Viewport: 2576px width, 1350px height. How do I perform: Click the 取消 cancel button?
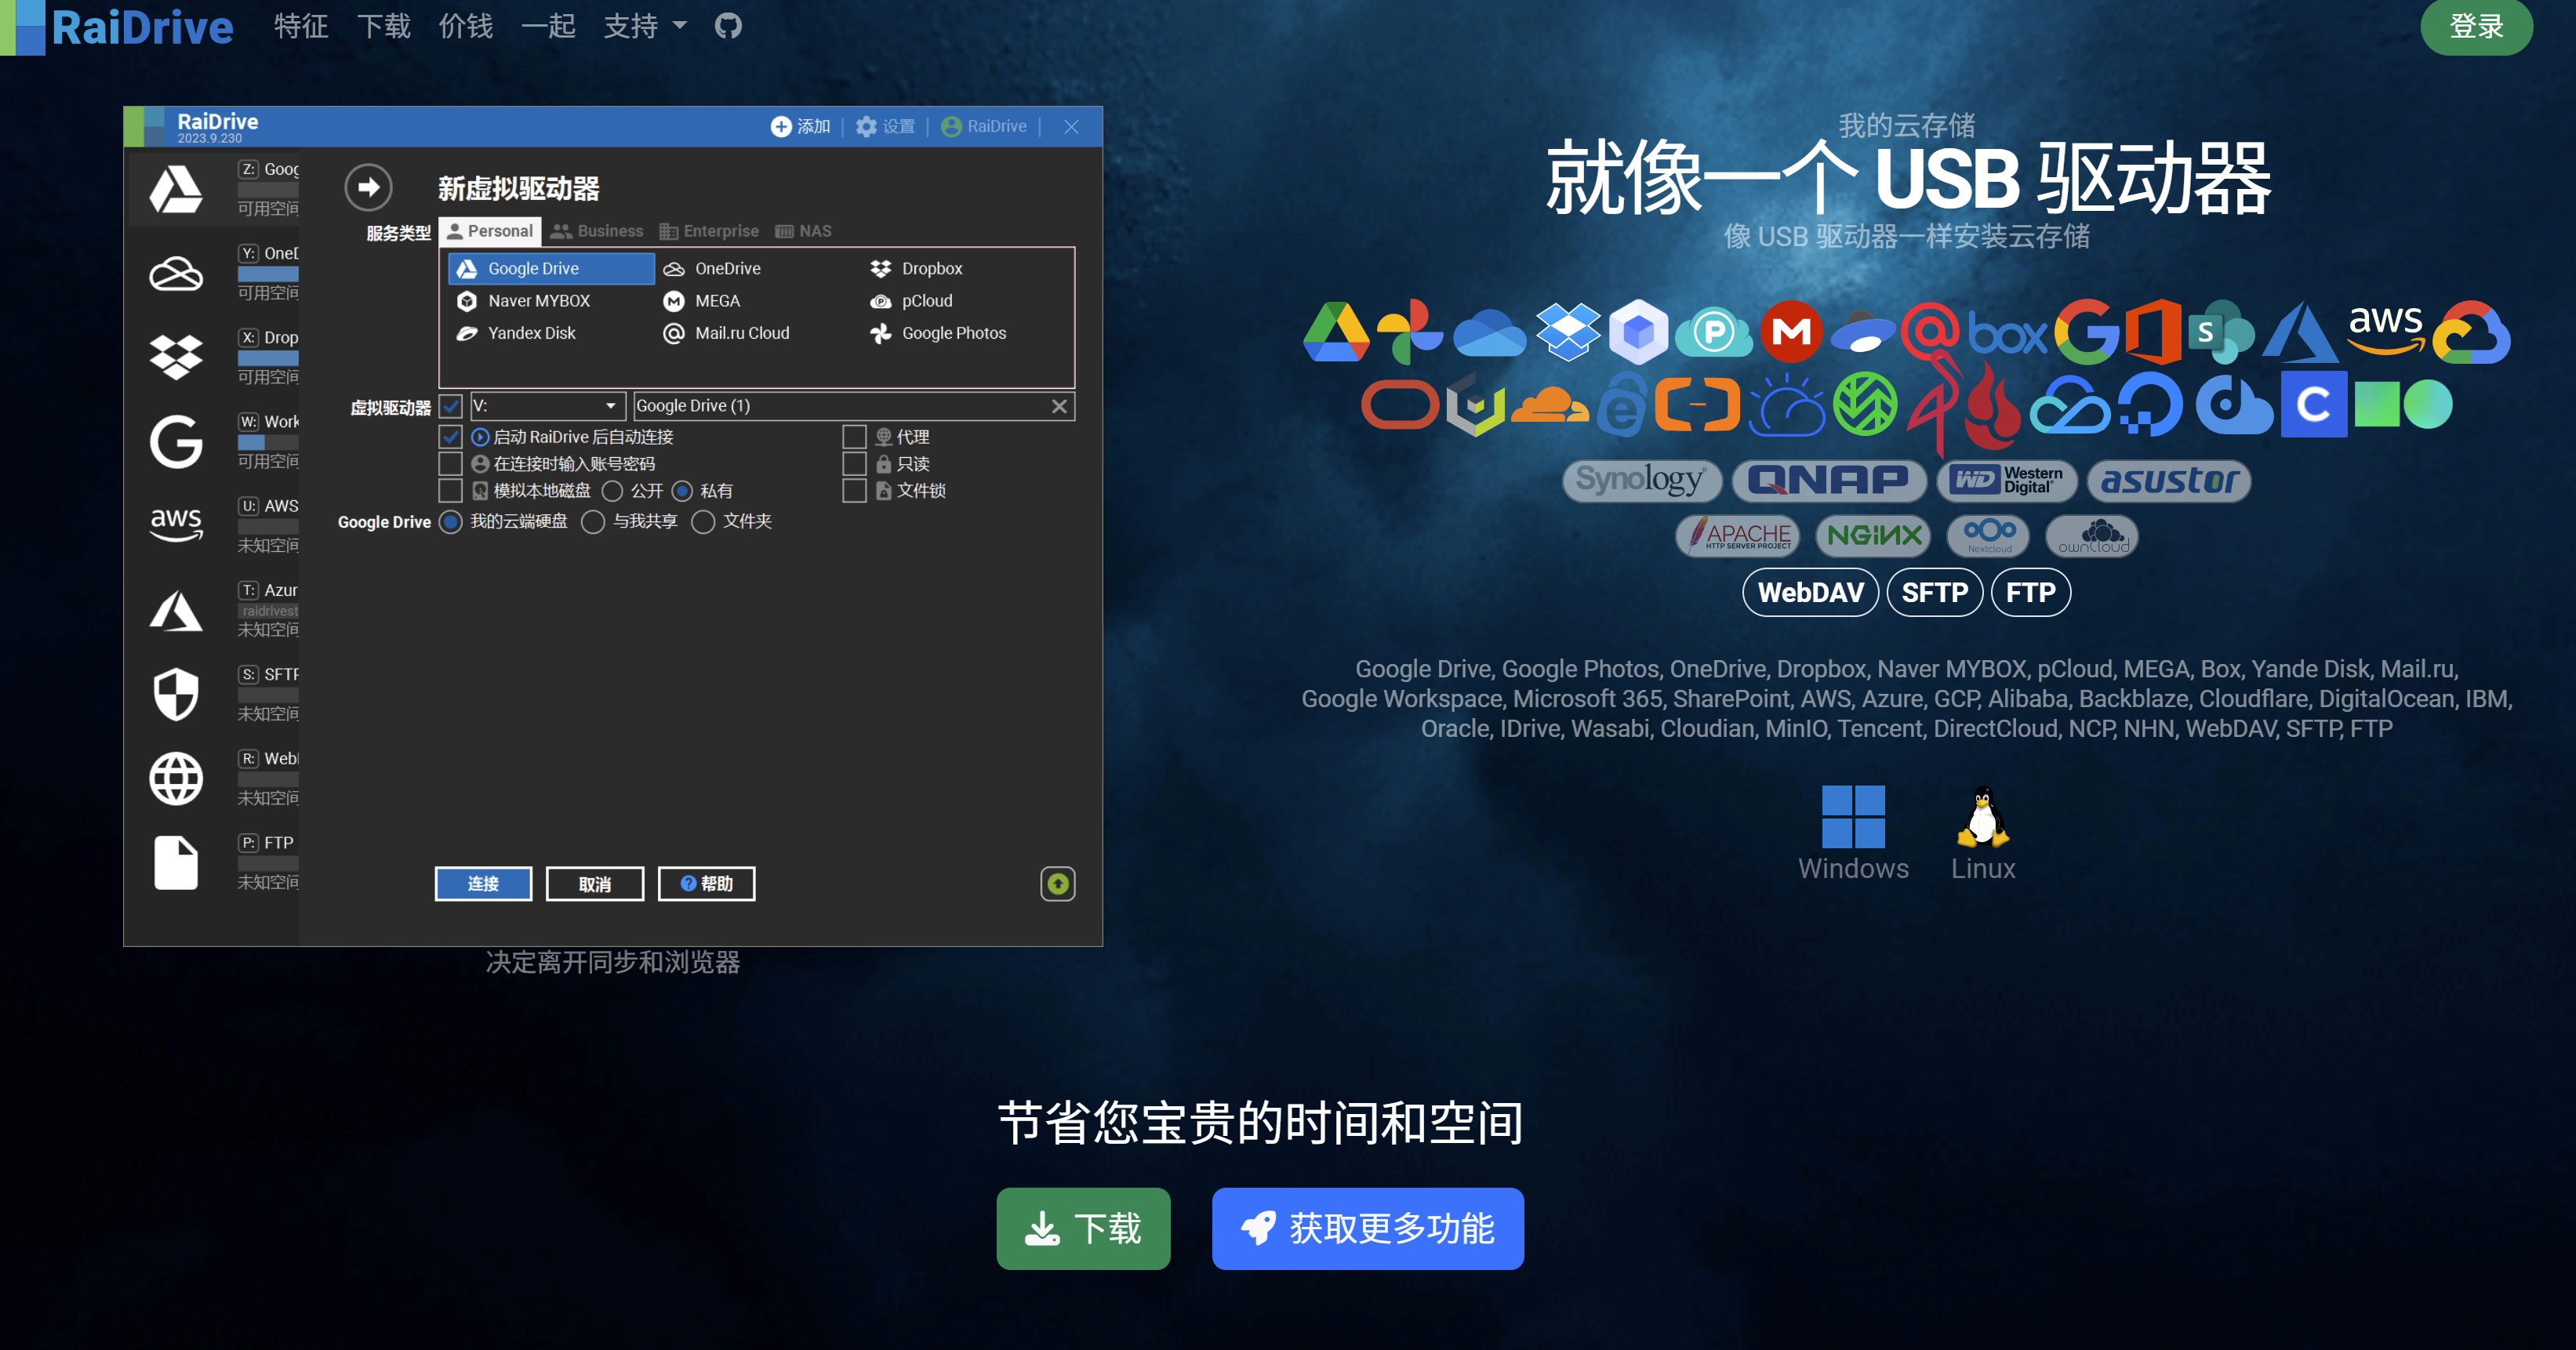click(594, 884)
